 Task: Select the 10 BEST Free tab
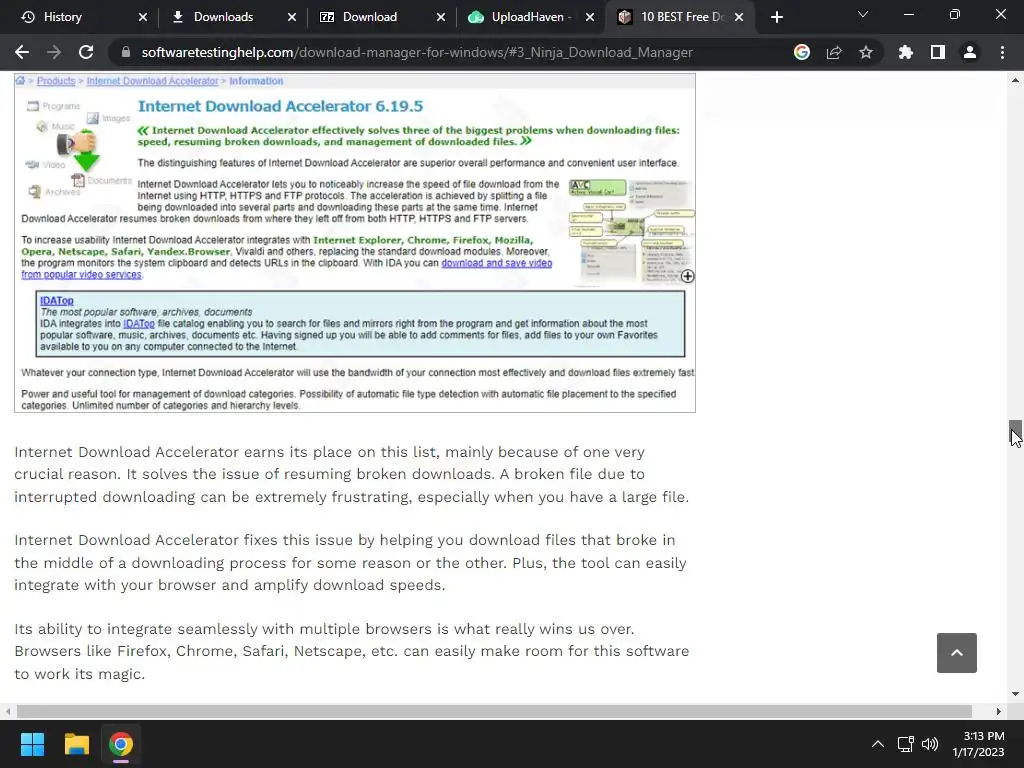click(680, 17)
